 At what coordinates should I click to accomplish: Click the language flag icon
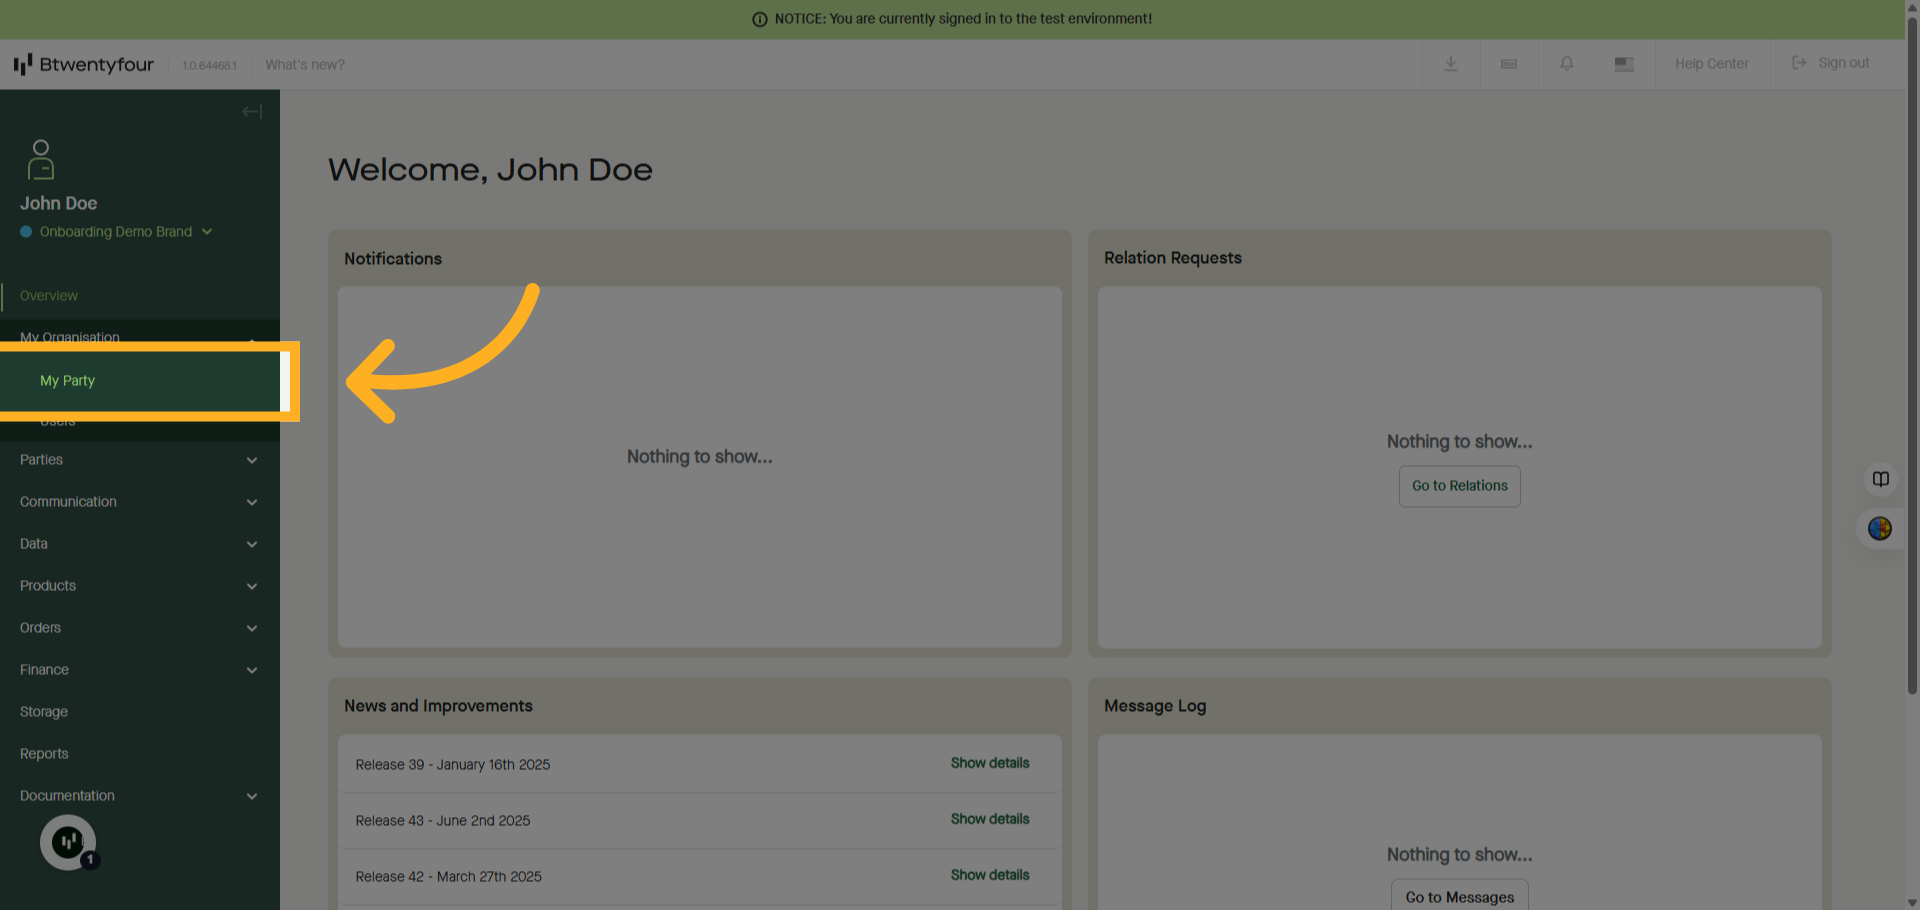(1624, 64)
